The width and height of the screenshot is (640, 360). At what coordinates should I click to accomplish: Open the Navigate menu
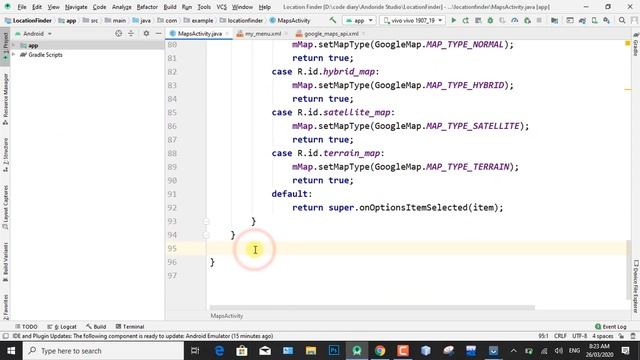coord(76,7)
